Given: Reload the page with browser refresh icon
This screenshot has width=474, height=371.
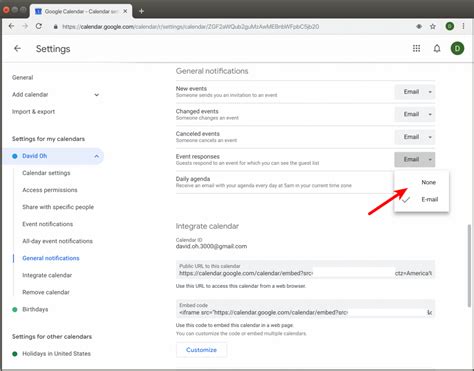Looking at the screenshot, I should pyautogui.click(x=39, y=26).
